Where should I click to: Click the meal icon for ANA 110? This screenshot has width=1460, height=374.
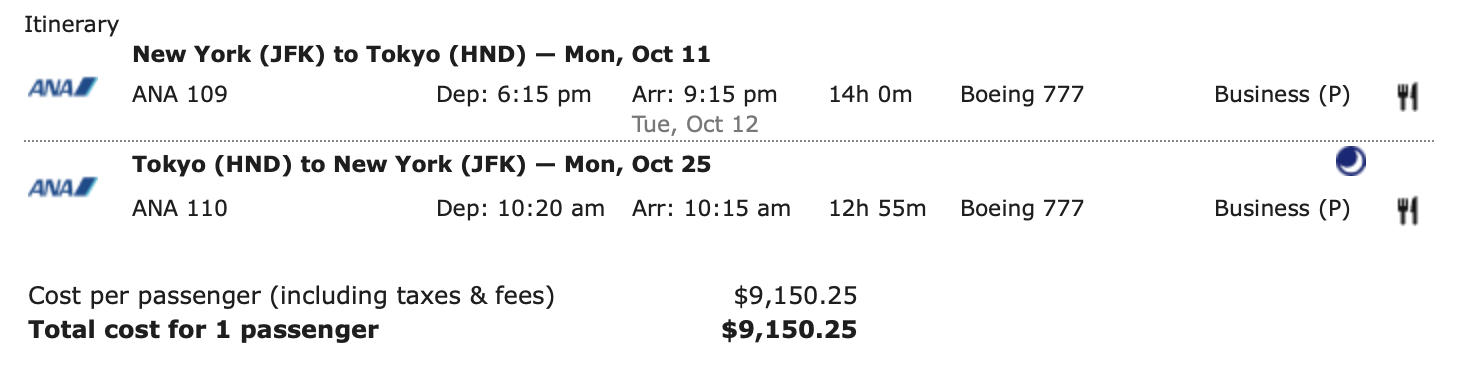click(x=1408, y=210)
